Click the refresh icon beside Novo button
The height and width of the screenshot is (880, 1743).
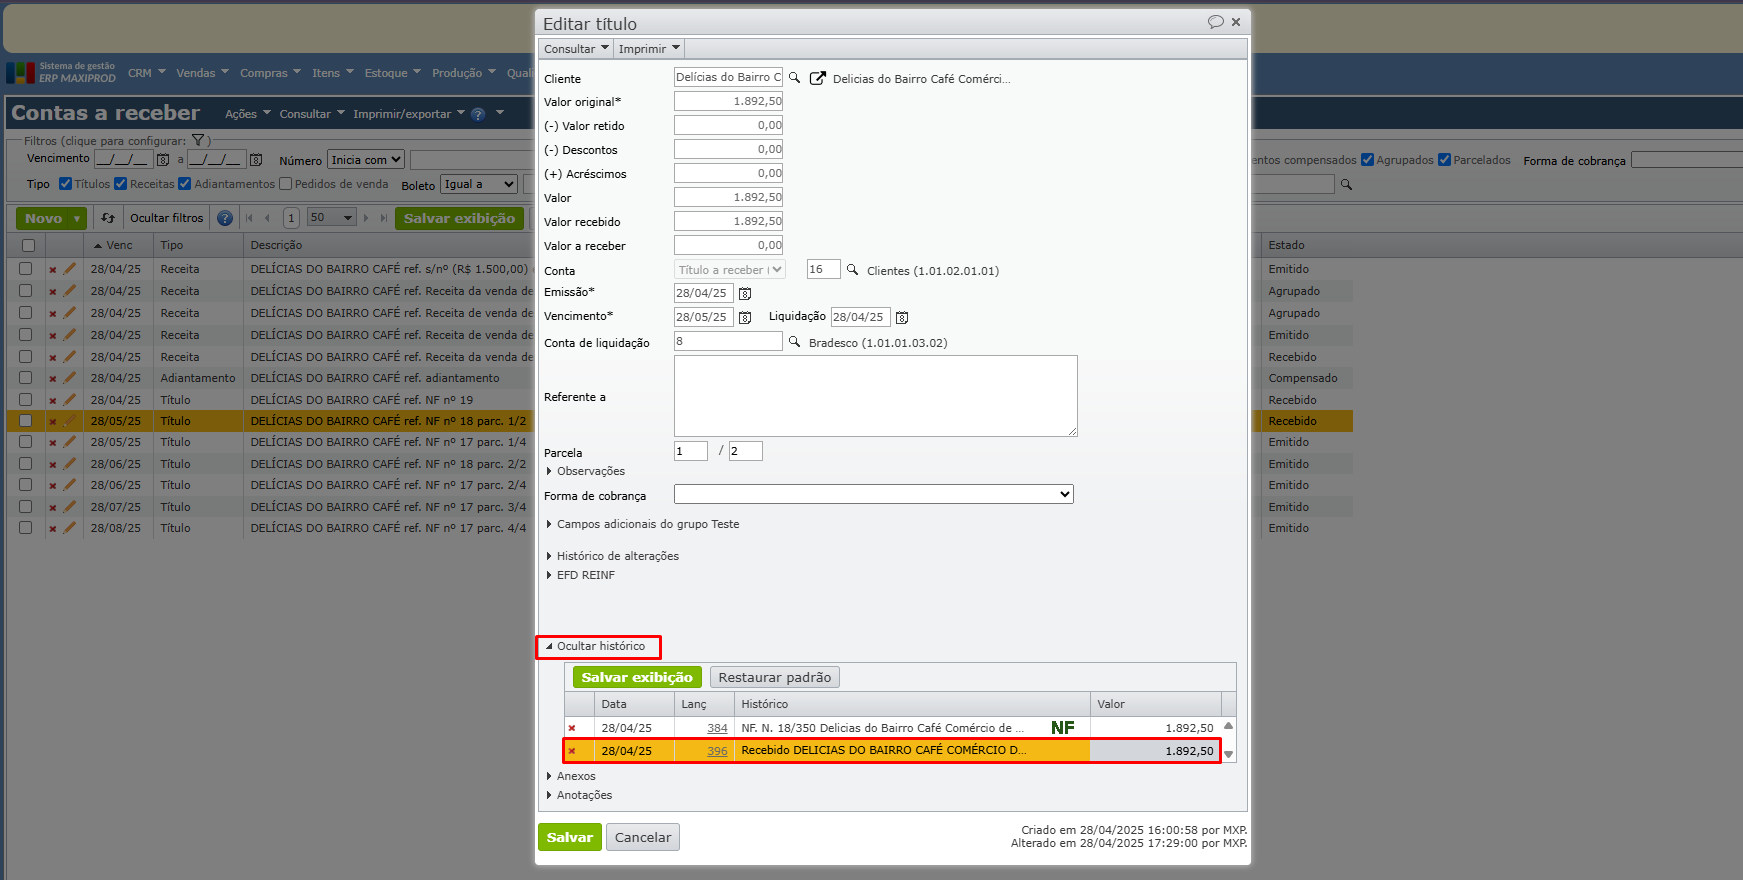108,218
